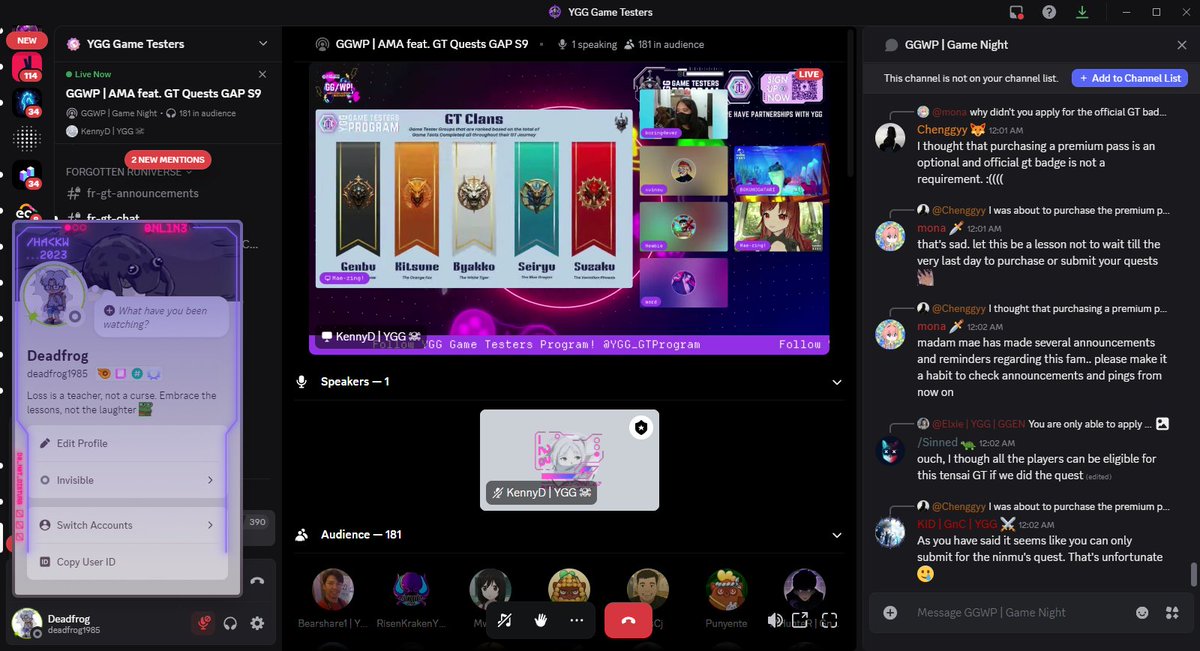Click the green download update icon
1200x651 pixels.
coord(1081,12)
